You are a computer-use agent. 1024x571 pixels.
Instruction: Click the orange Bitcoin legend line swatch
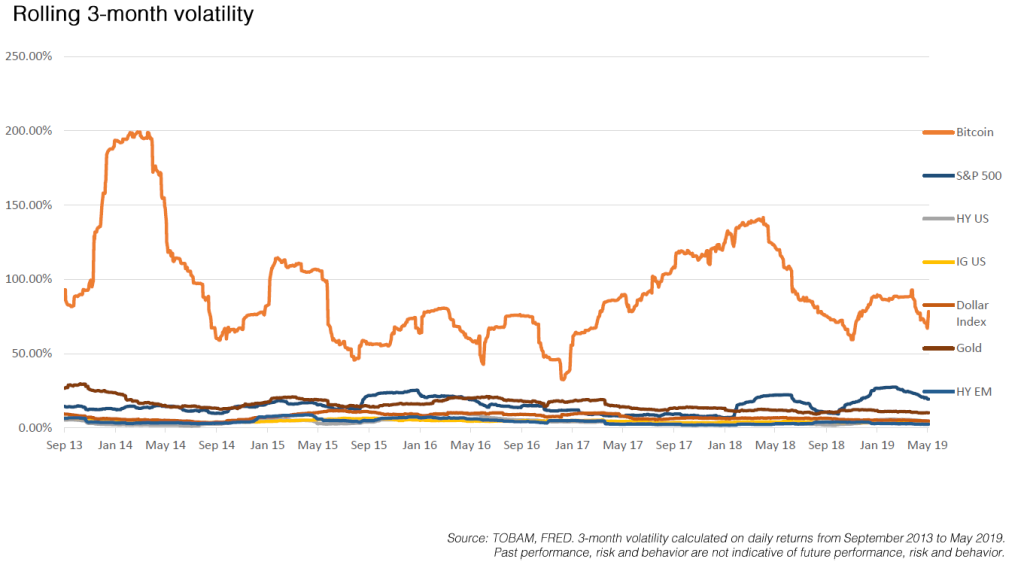click(x=938, y=133)
